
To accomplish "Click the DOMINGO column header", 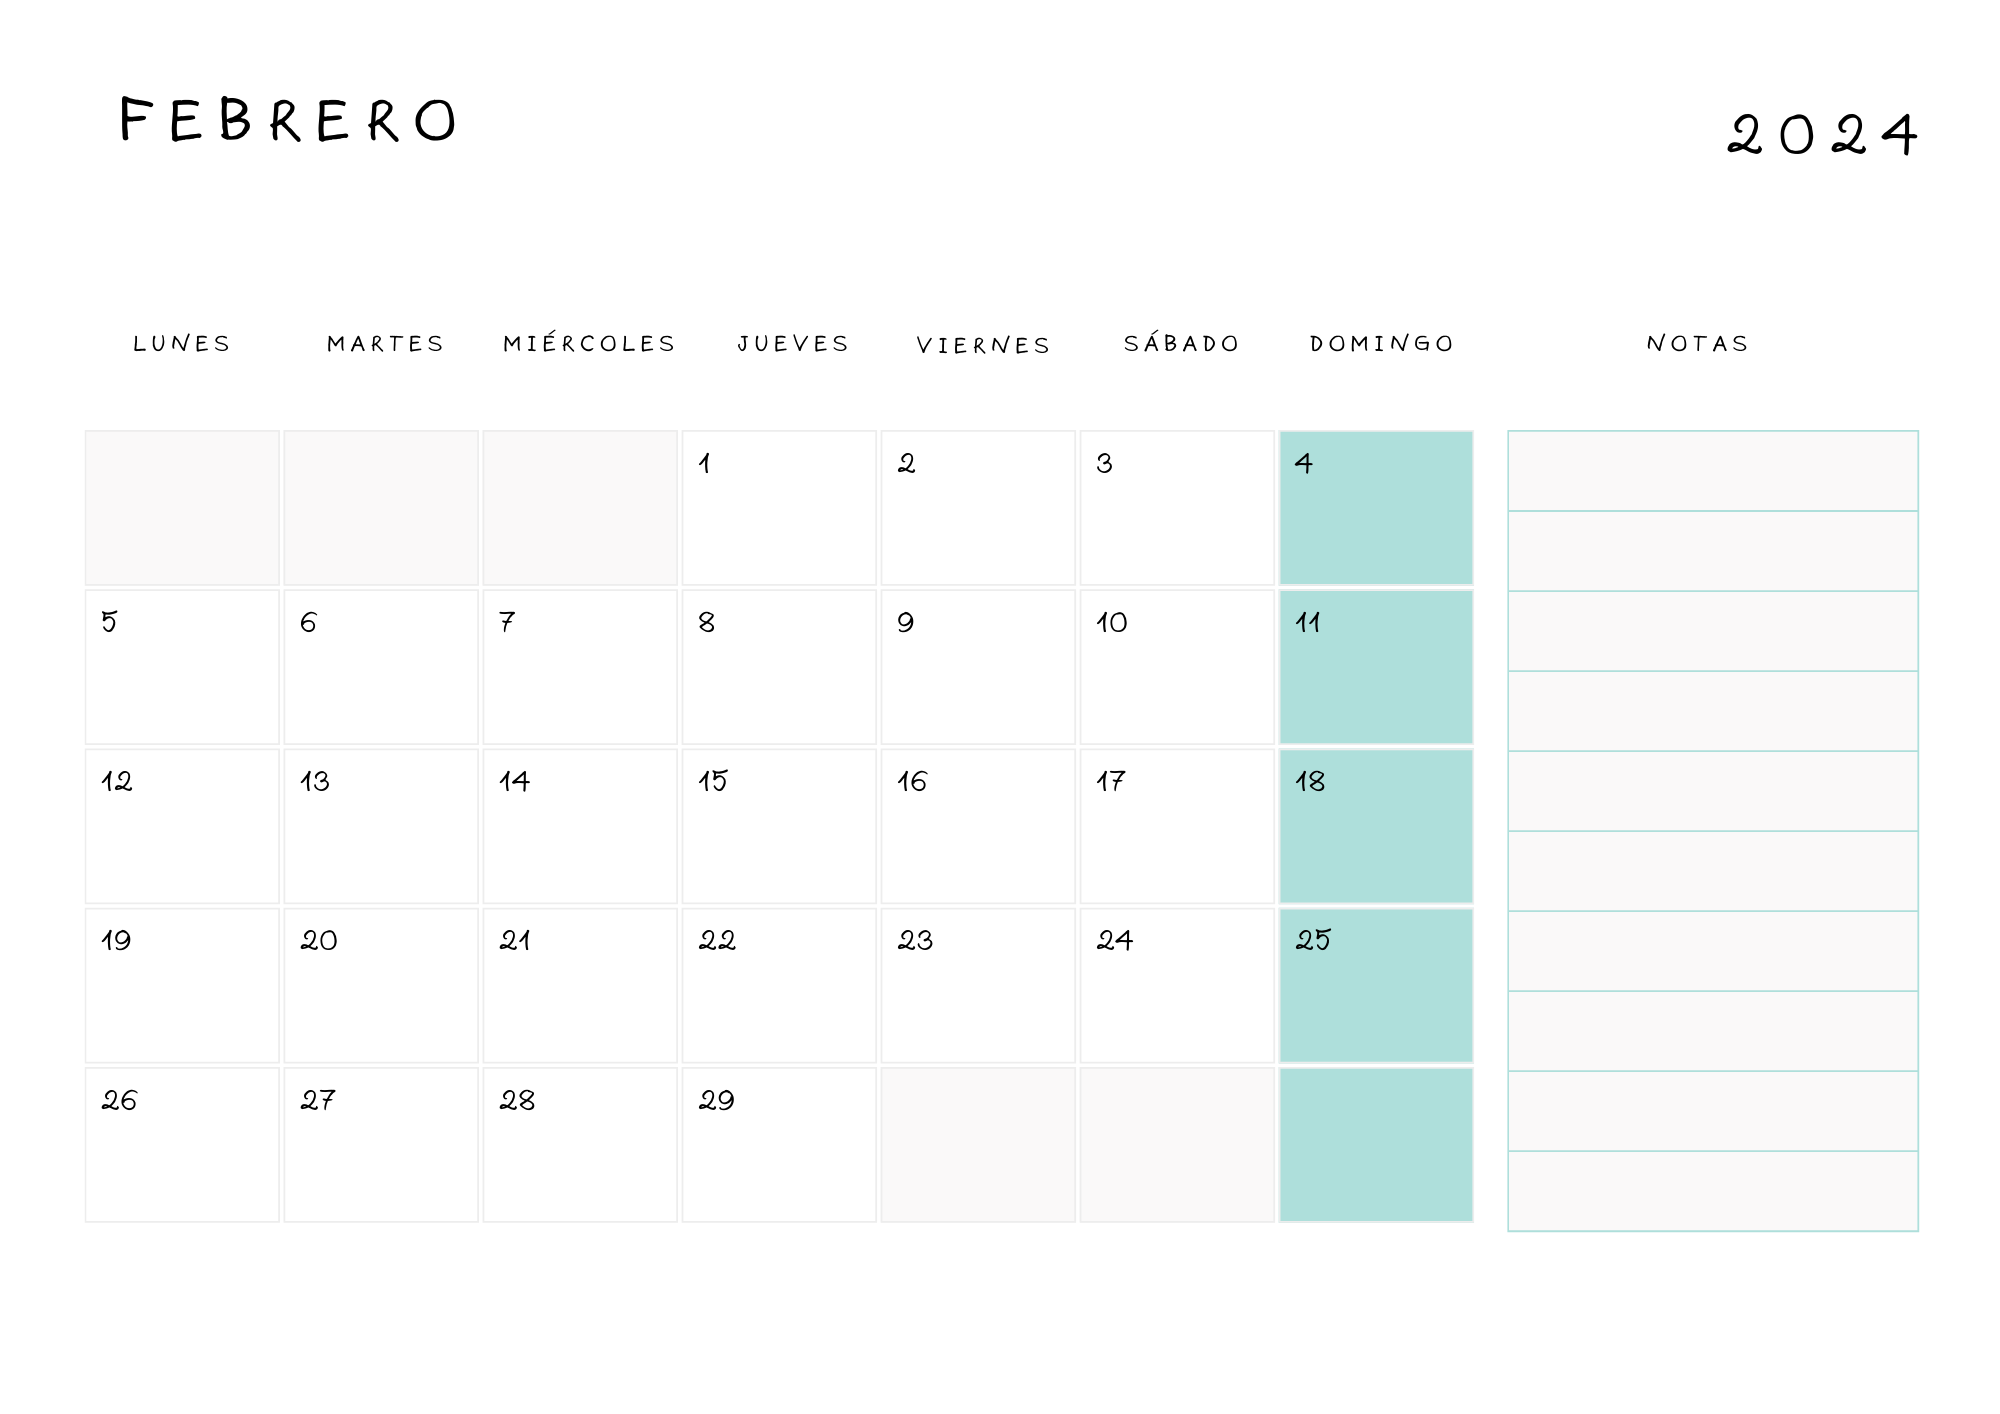I will (1382, 343).
